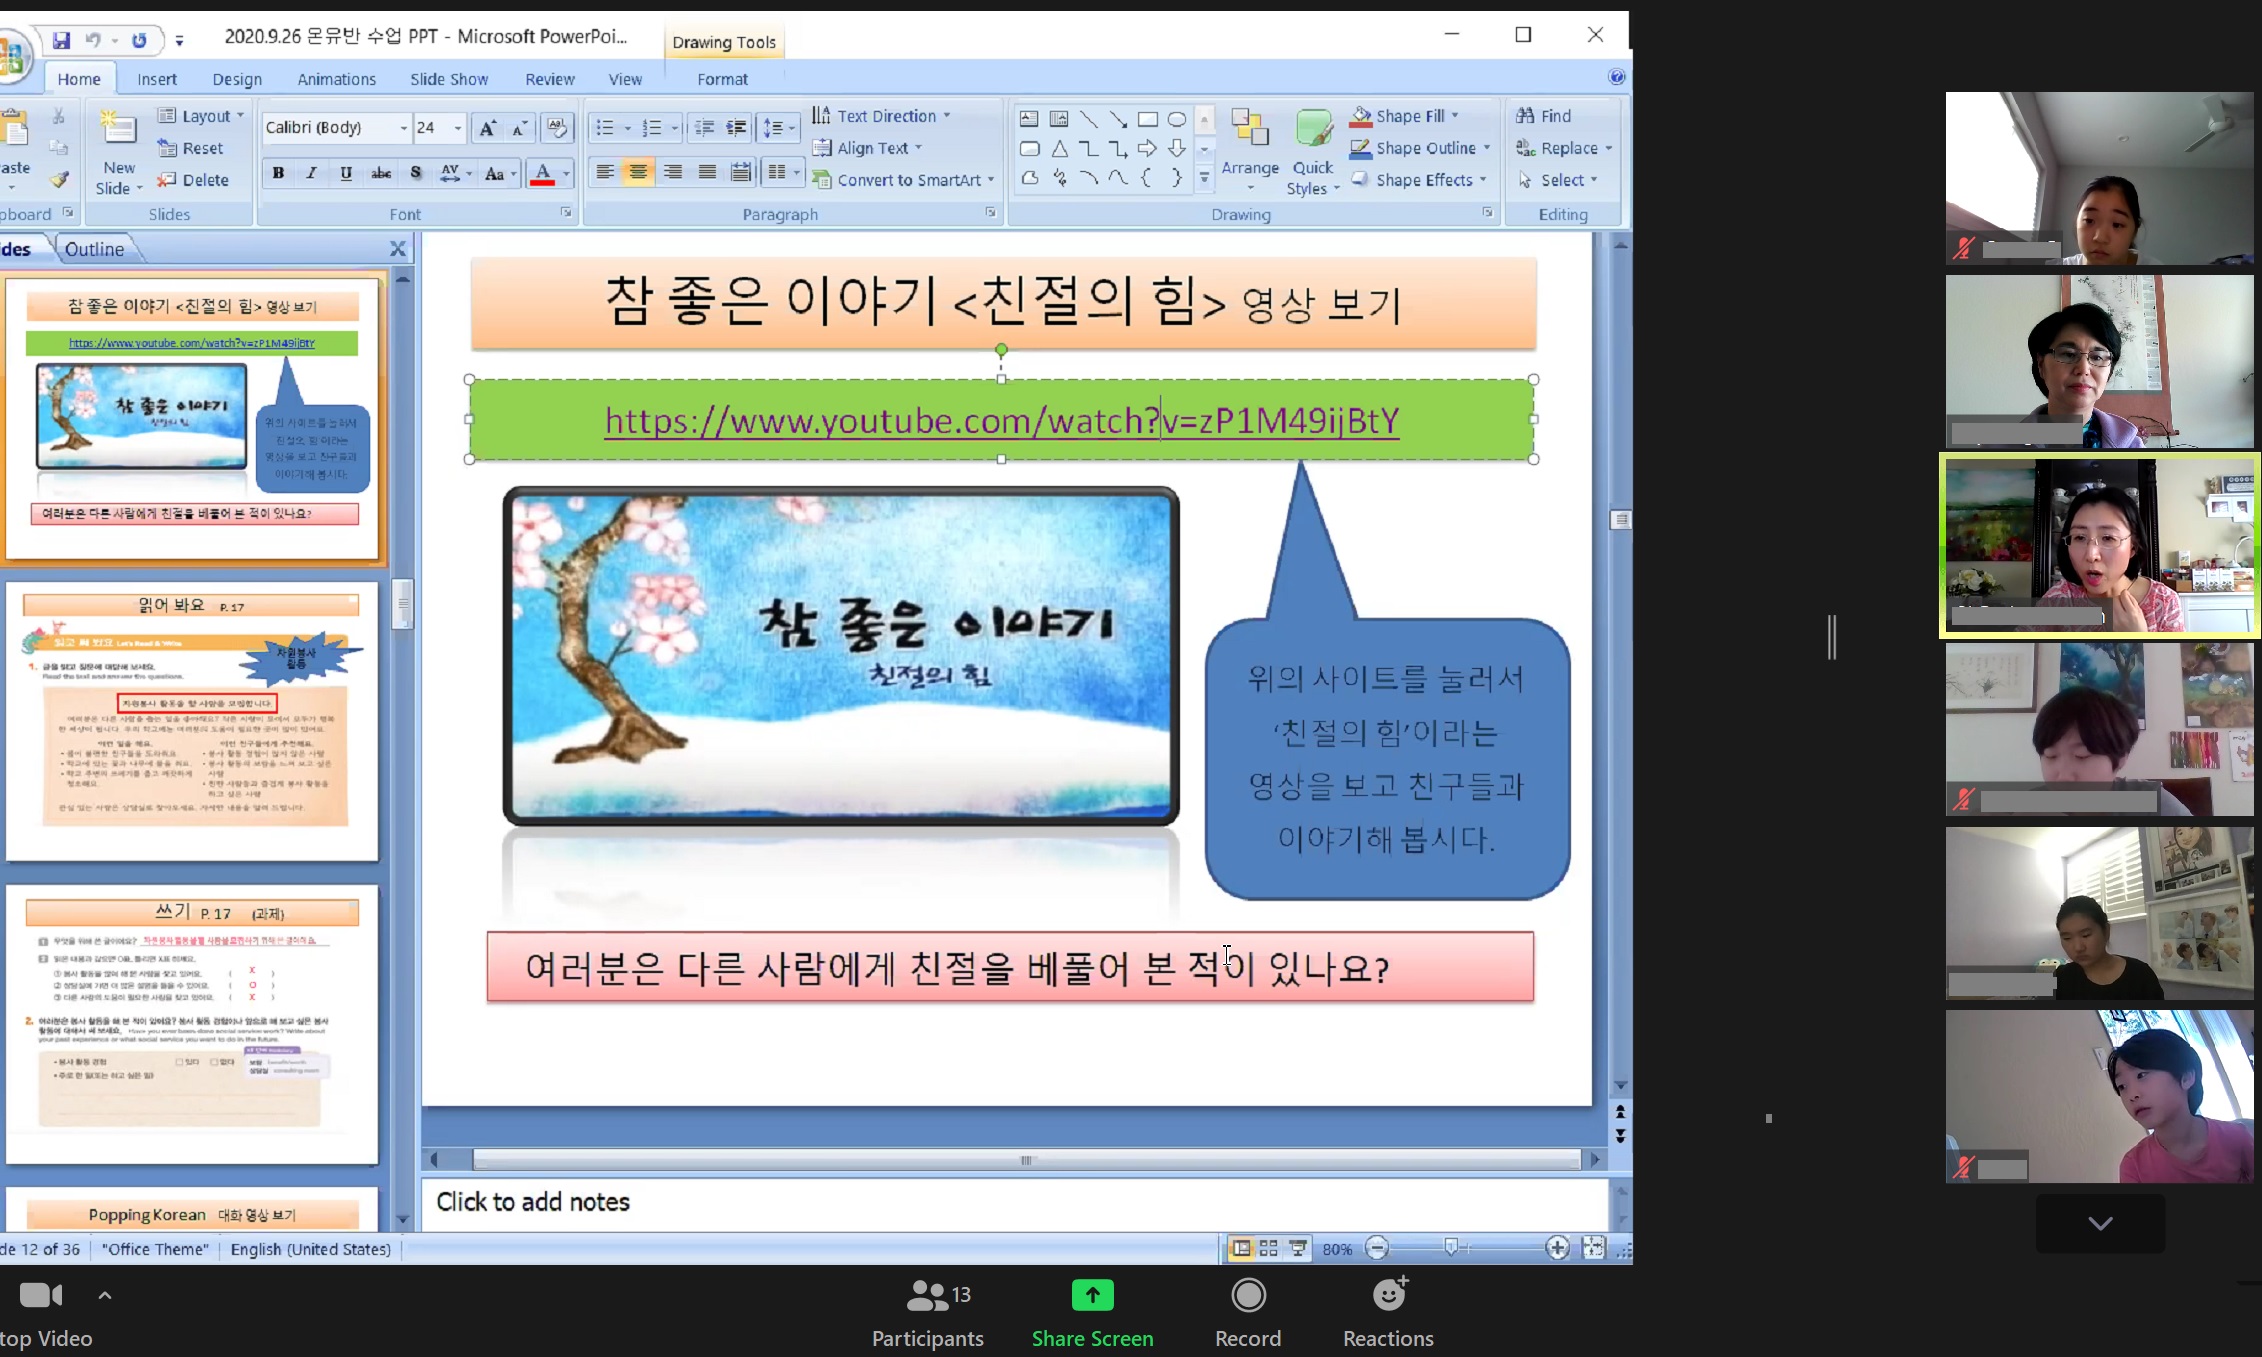Switch to the Outline pane tab
The image size is (2262, 1357).
94,249
